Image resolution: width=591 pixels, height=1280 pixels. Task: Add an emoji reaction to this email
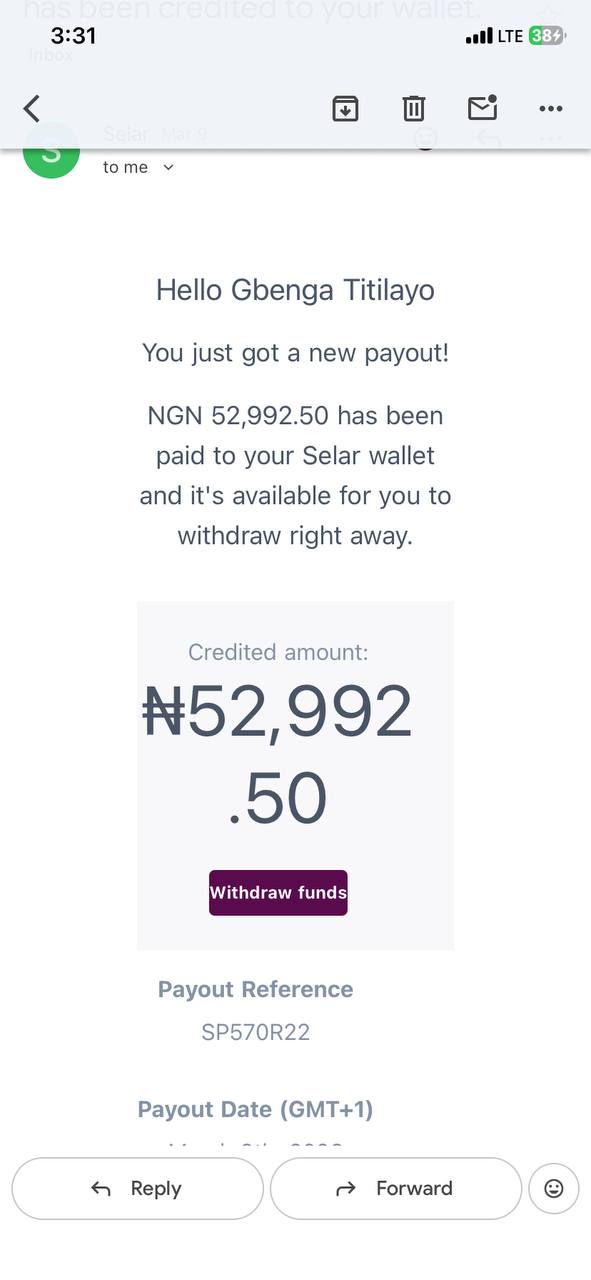tap(553, 1188)
